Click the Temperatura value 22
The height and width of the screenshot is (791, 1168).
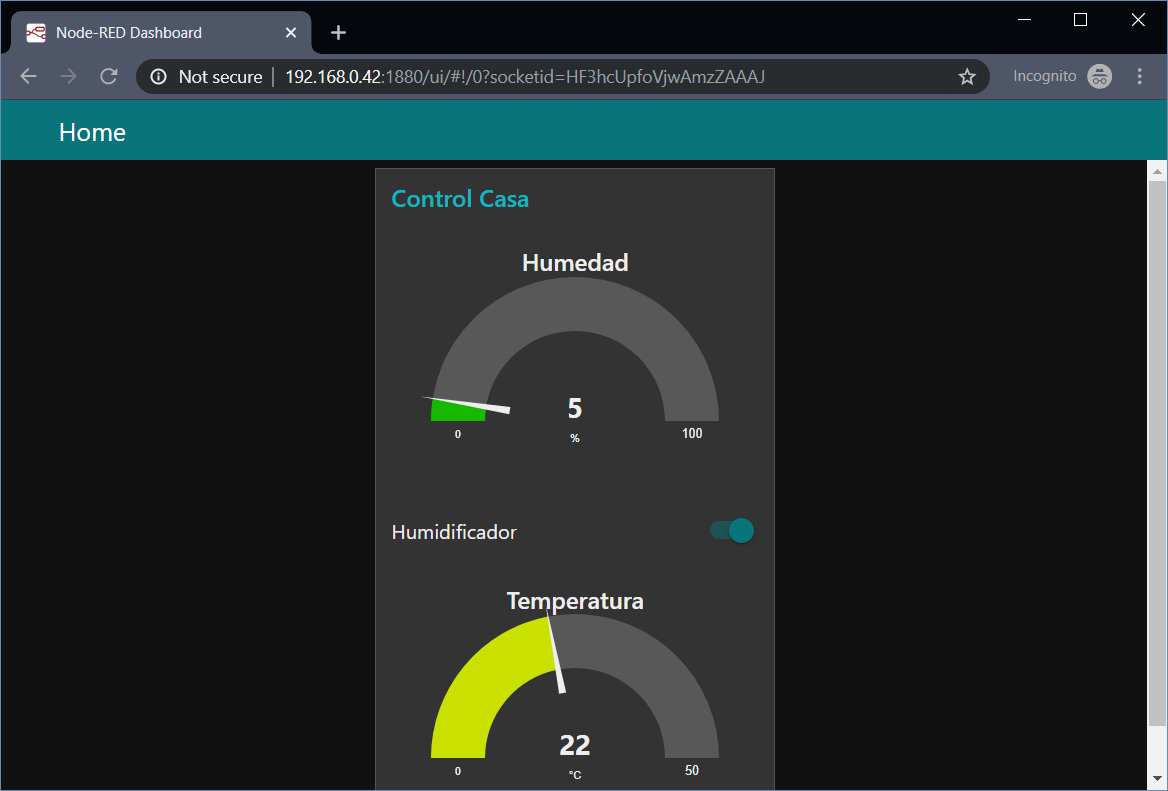click(575, 745)
